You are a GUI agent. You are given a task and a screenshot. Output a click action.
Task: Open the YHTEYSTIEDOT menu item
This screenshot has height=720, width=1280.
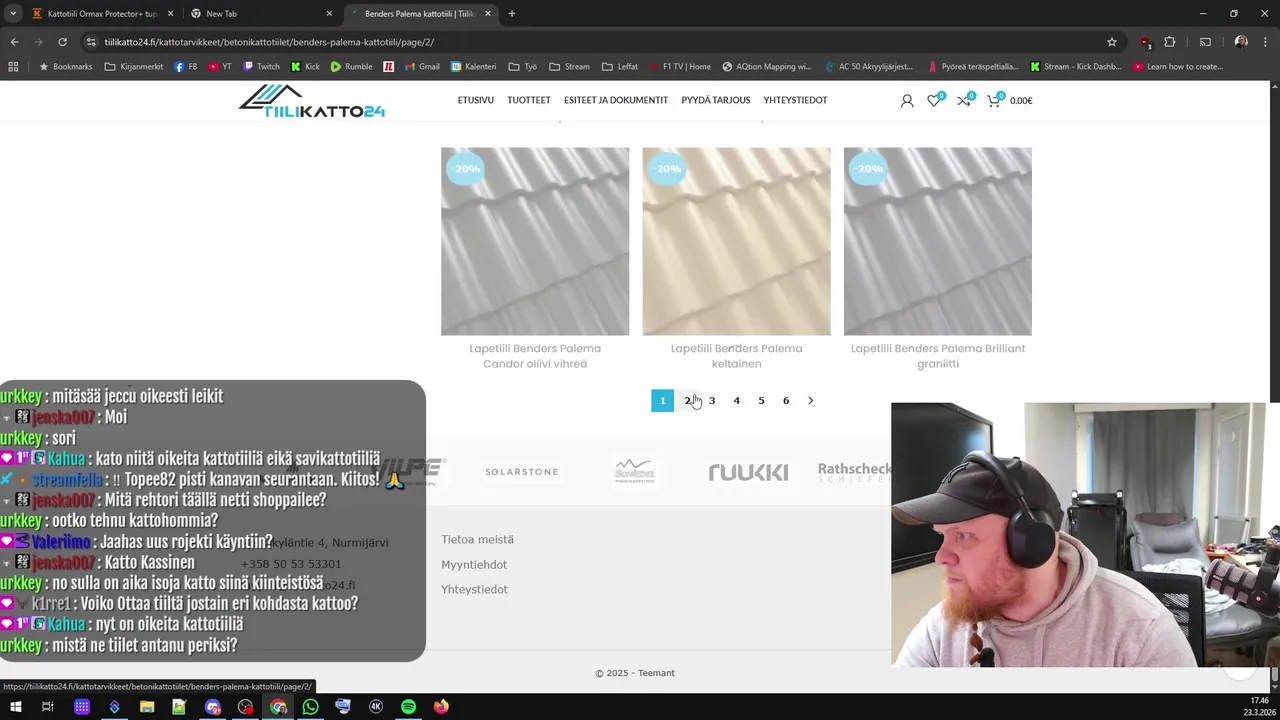(795, 100)
